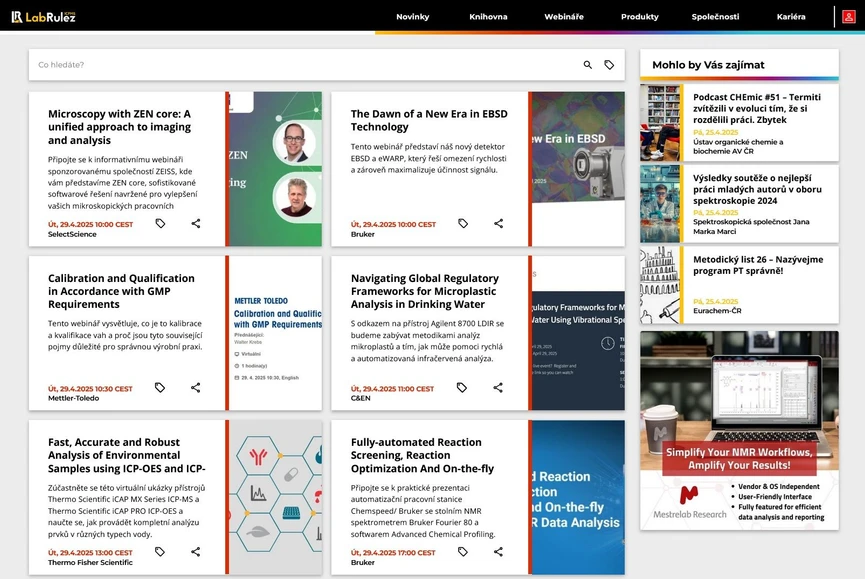The height and width of the screenshot is (579, 865).
Task: Open 'Fully-automated Reaction Screening' title
Action: tap(423, 455)
